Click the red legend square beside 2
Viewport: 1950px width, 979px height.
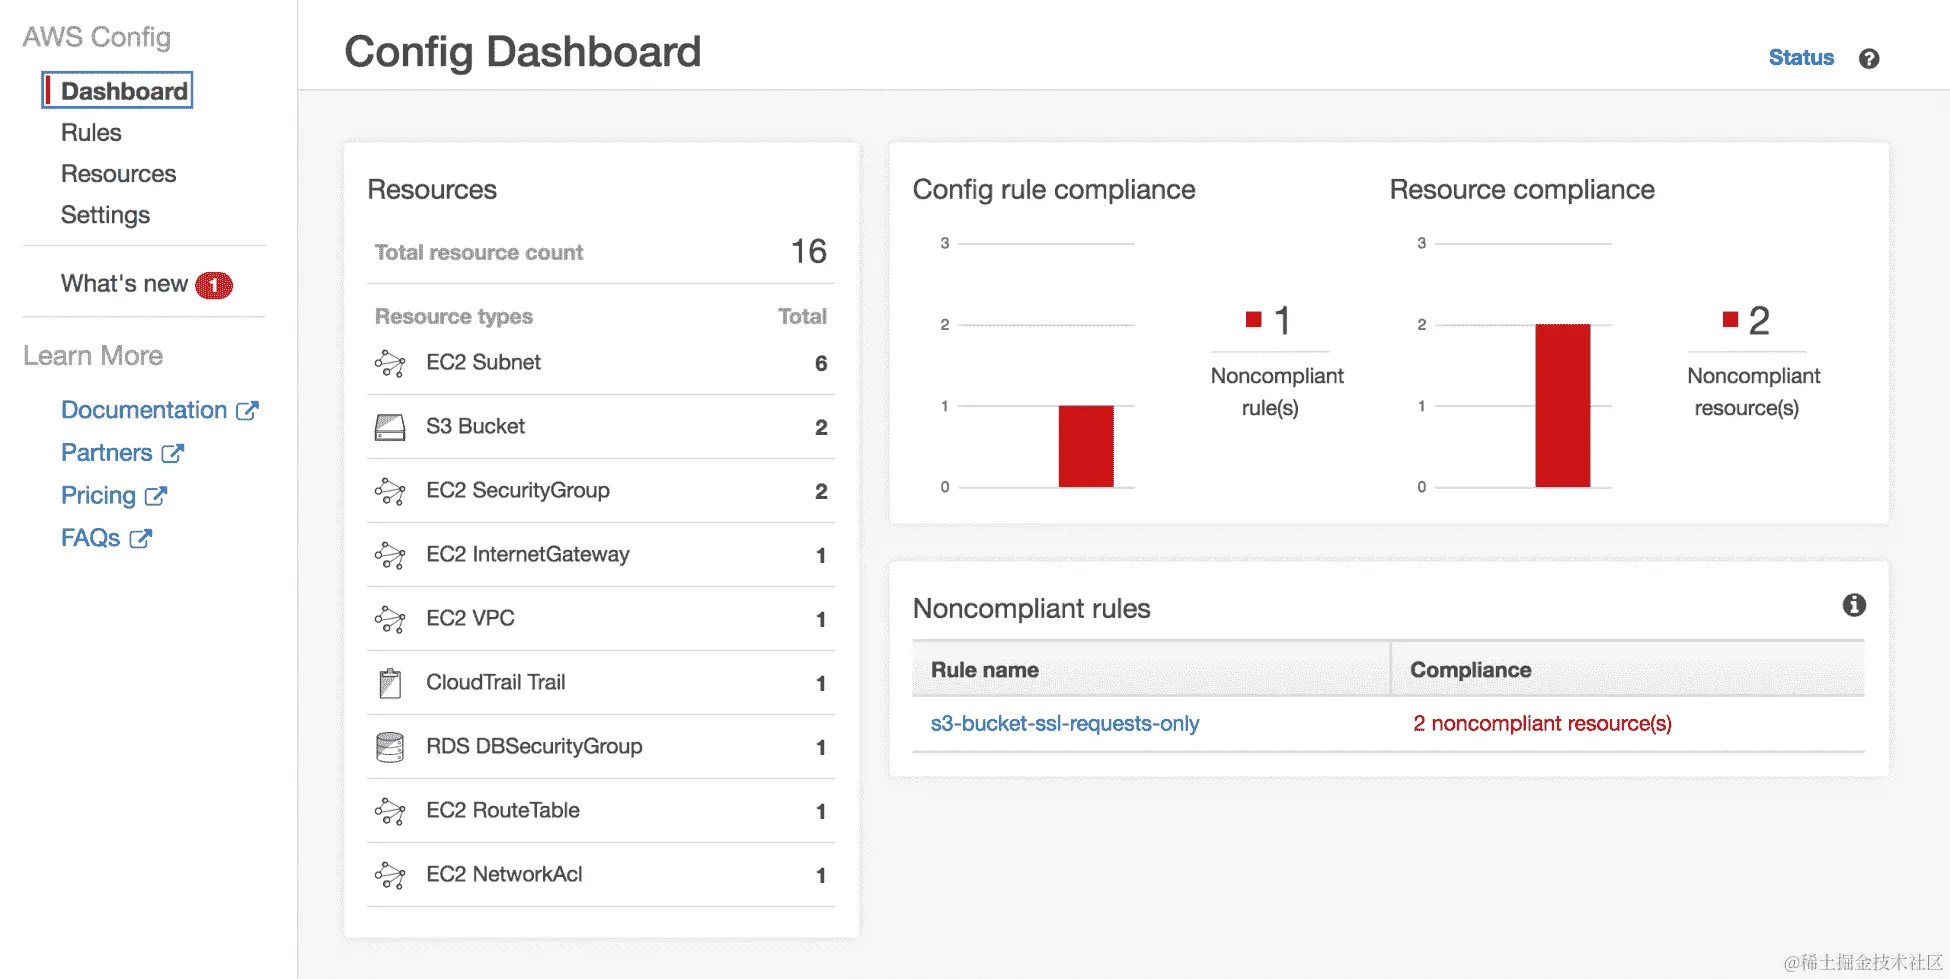[x=1730, y=319]
